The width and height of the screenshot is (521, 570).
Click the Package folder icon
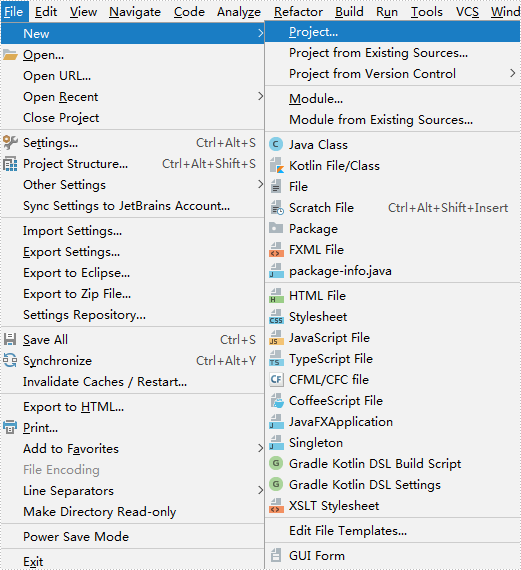[x=276, y=228]
